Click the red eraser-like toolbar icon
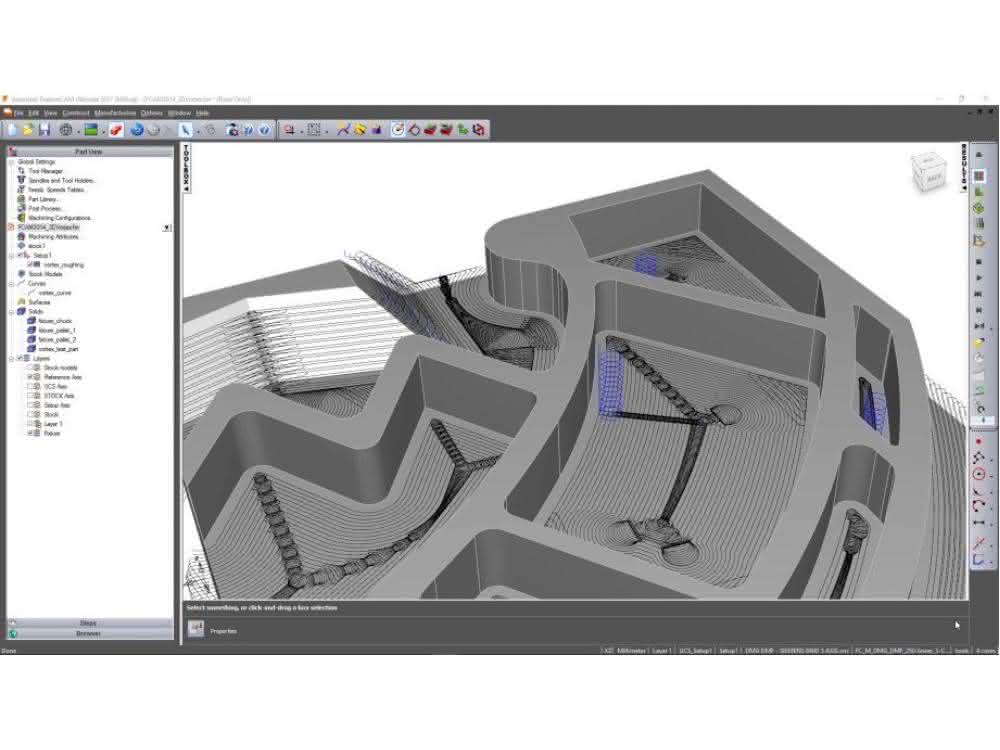 (116, 129)
